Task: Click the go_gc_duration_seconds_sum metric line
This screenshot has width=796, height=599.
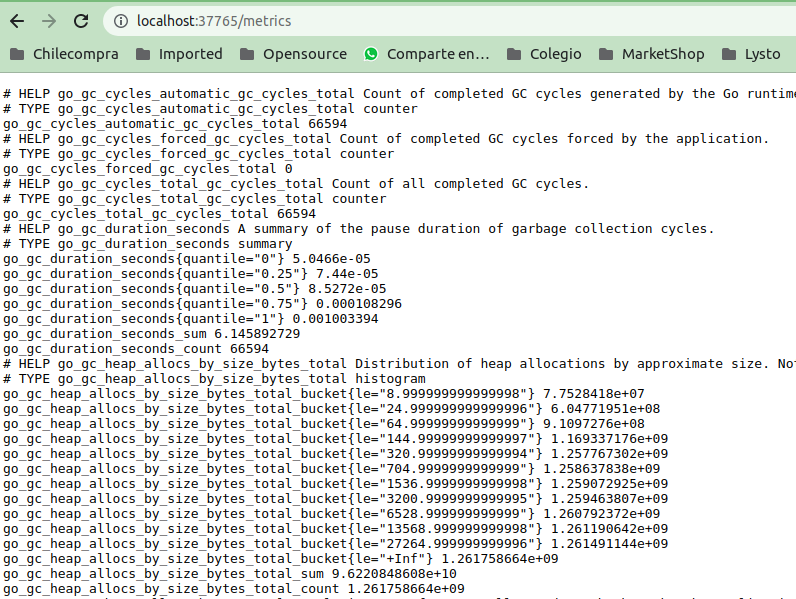Action: point(151,334)
